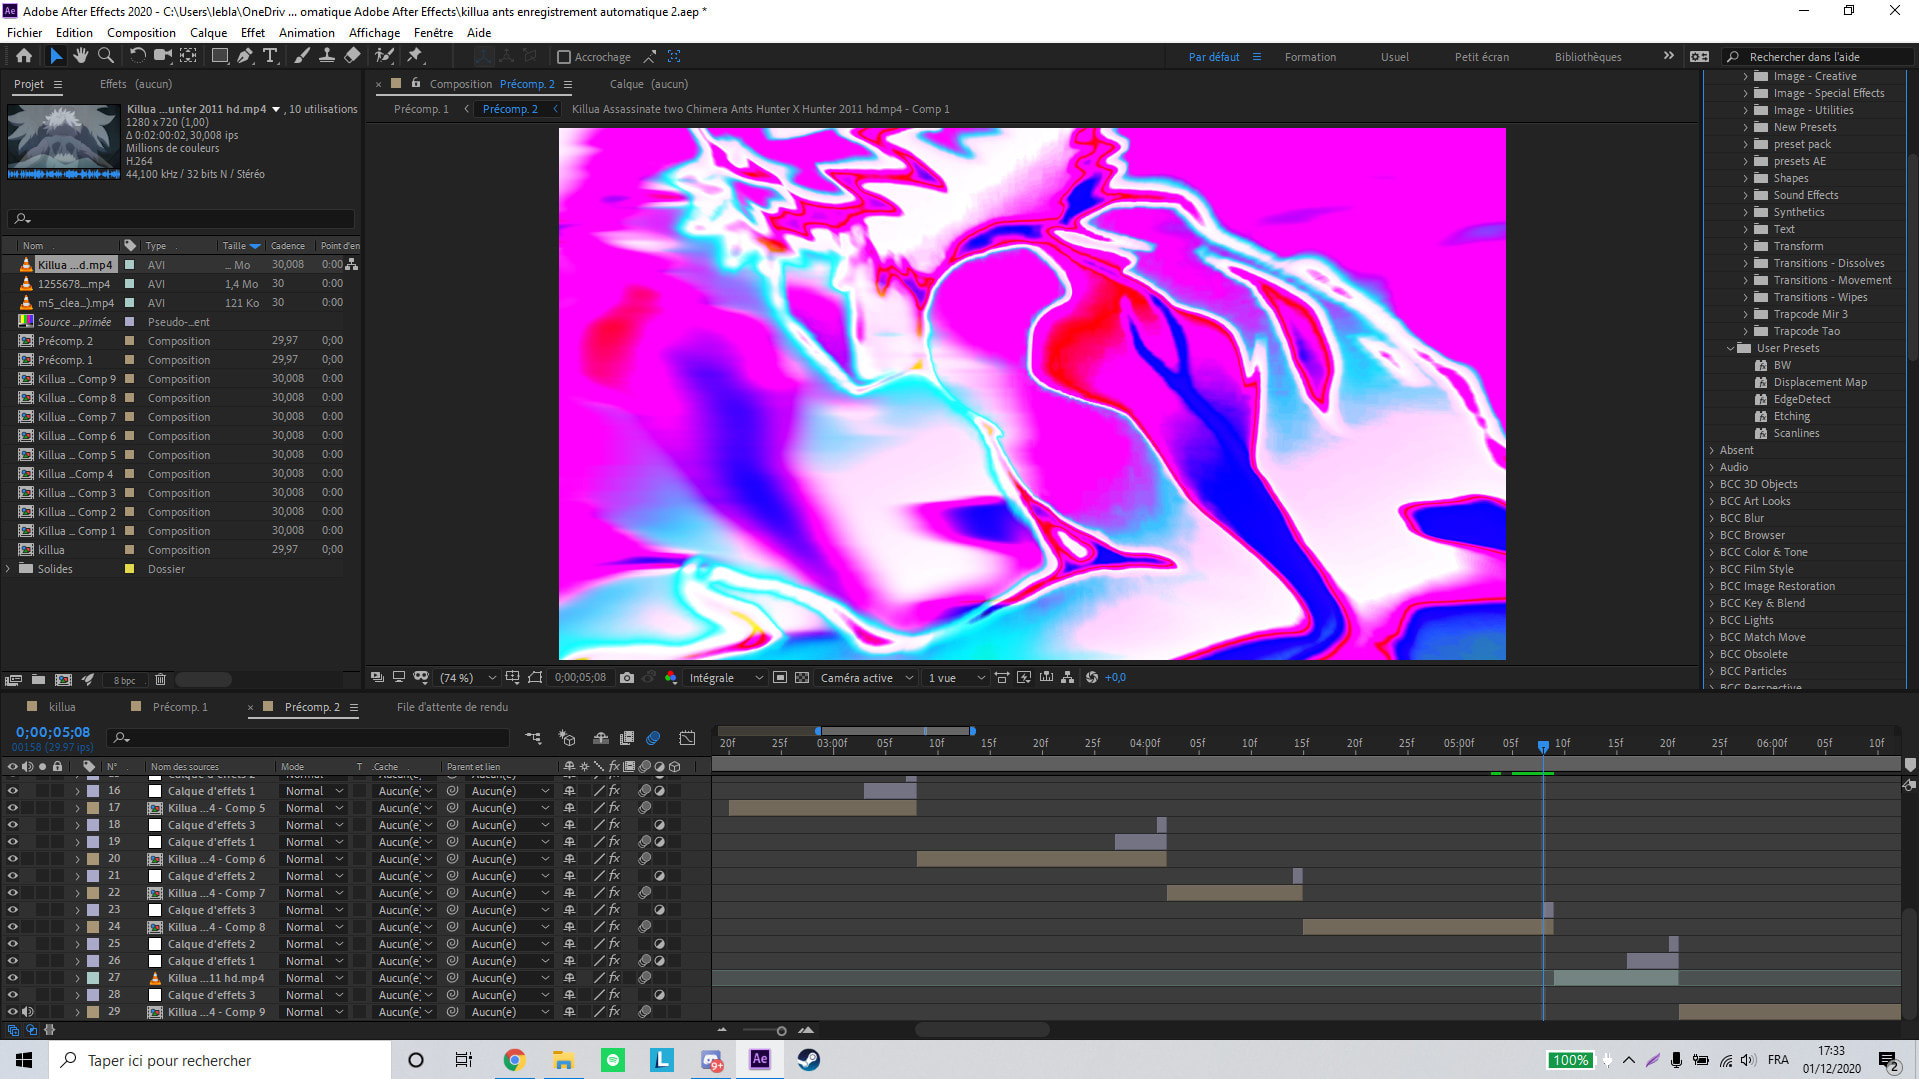
Task: Expand the Solides folder in Project
Action: [9, 569]
